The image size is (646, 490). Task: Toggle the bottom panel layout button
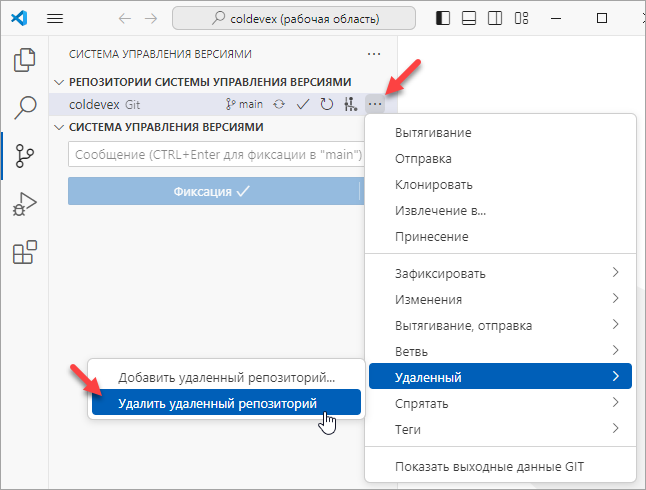click(470, 19)
